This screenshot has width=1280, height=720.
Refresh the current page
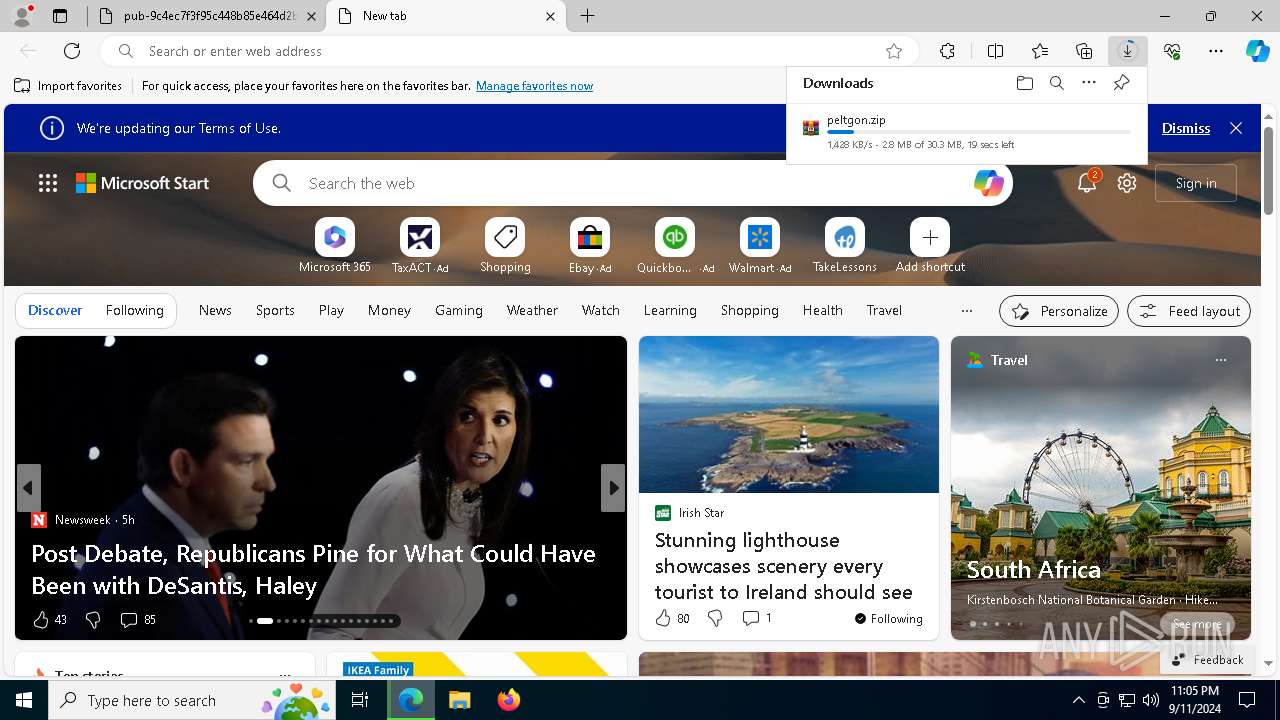pos(72,51)
